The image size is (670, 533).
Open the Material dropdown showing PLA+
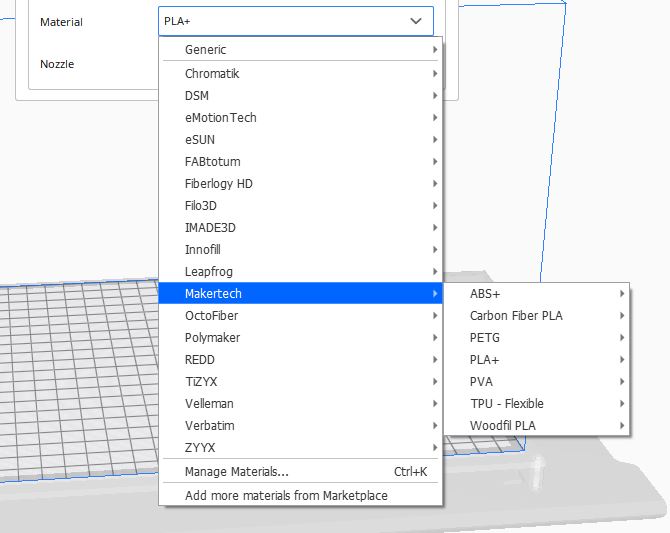(295, 21)
